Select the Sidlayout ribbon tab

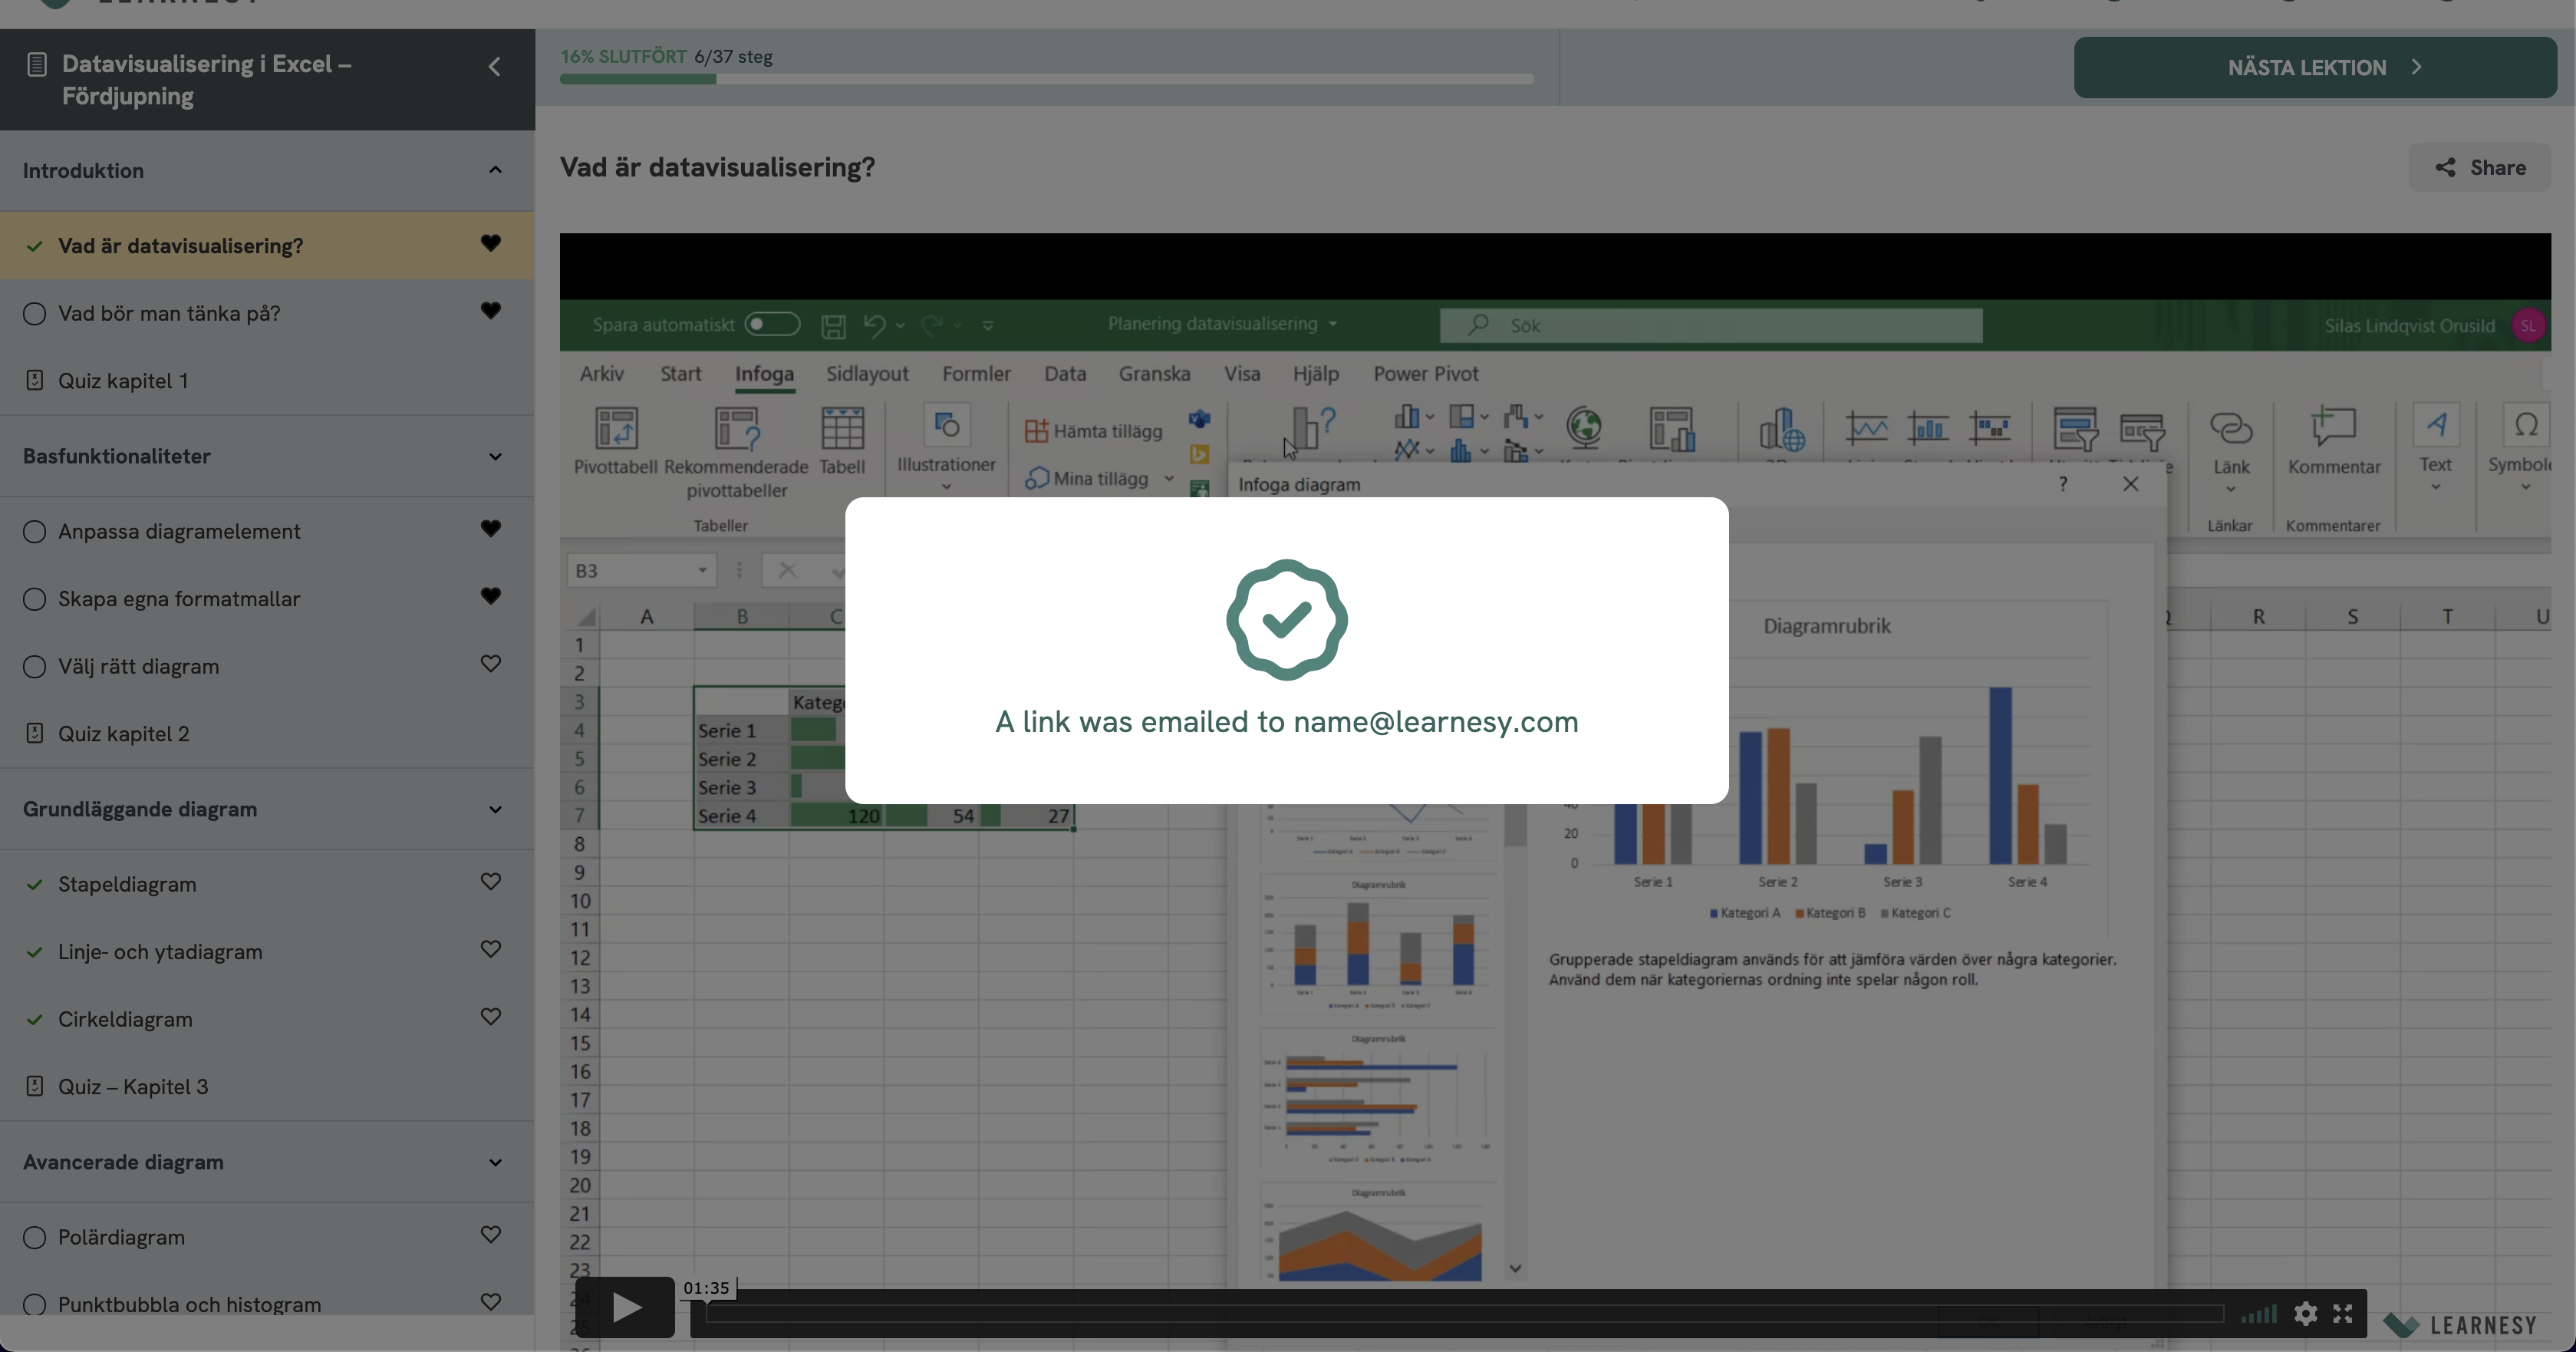coord(867,374)
